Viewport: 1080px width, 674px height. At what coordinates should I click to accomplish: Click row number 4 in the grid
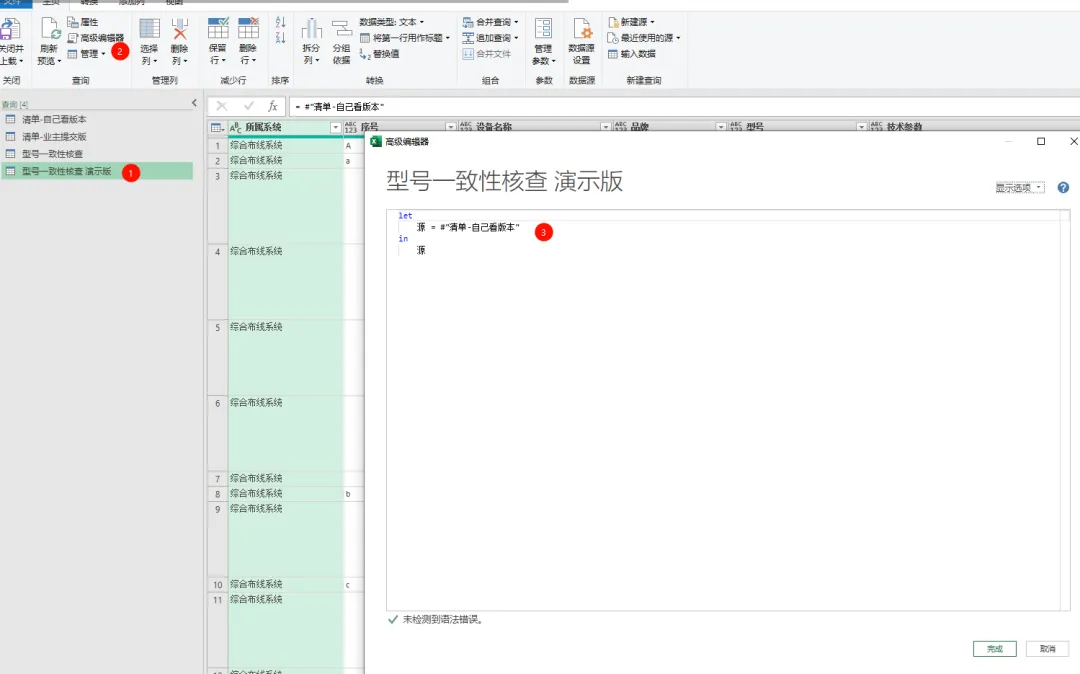click(x=218, y=251)
